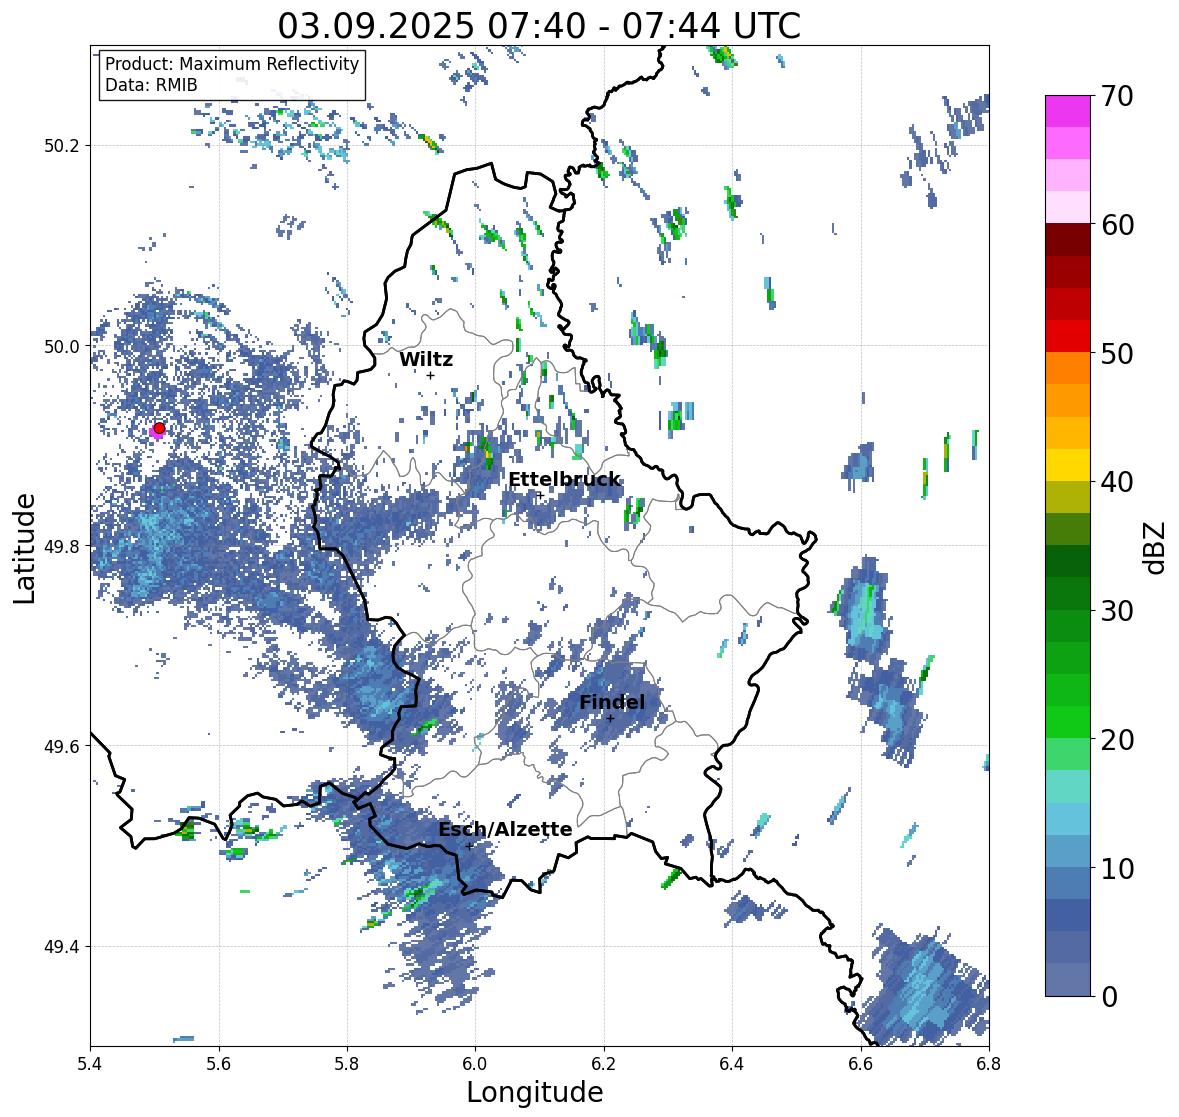Click the red radar location dot
Viewport: 1179px width, 1117px height.
[159, 428]
